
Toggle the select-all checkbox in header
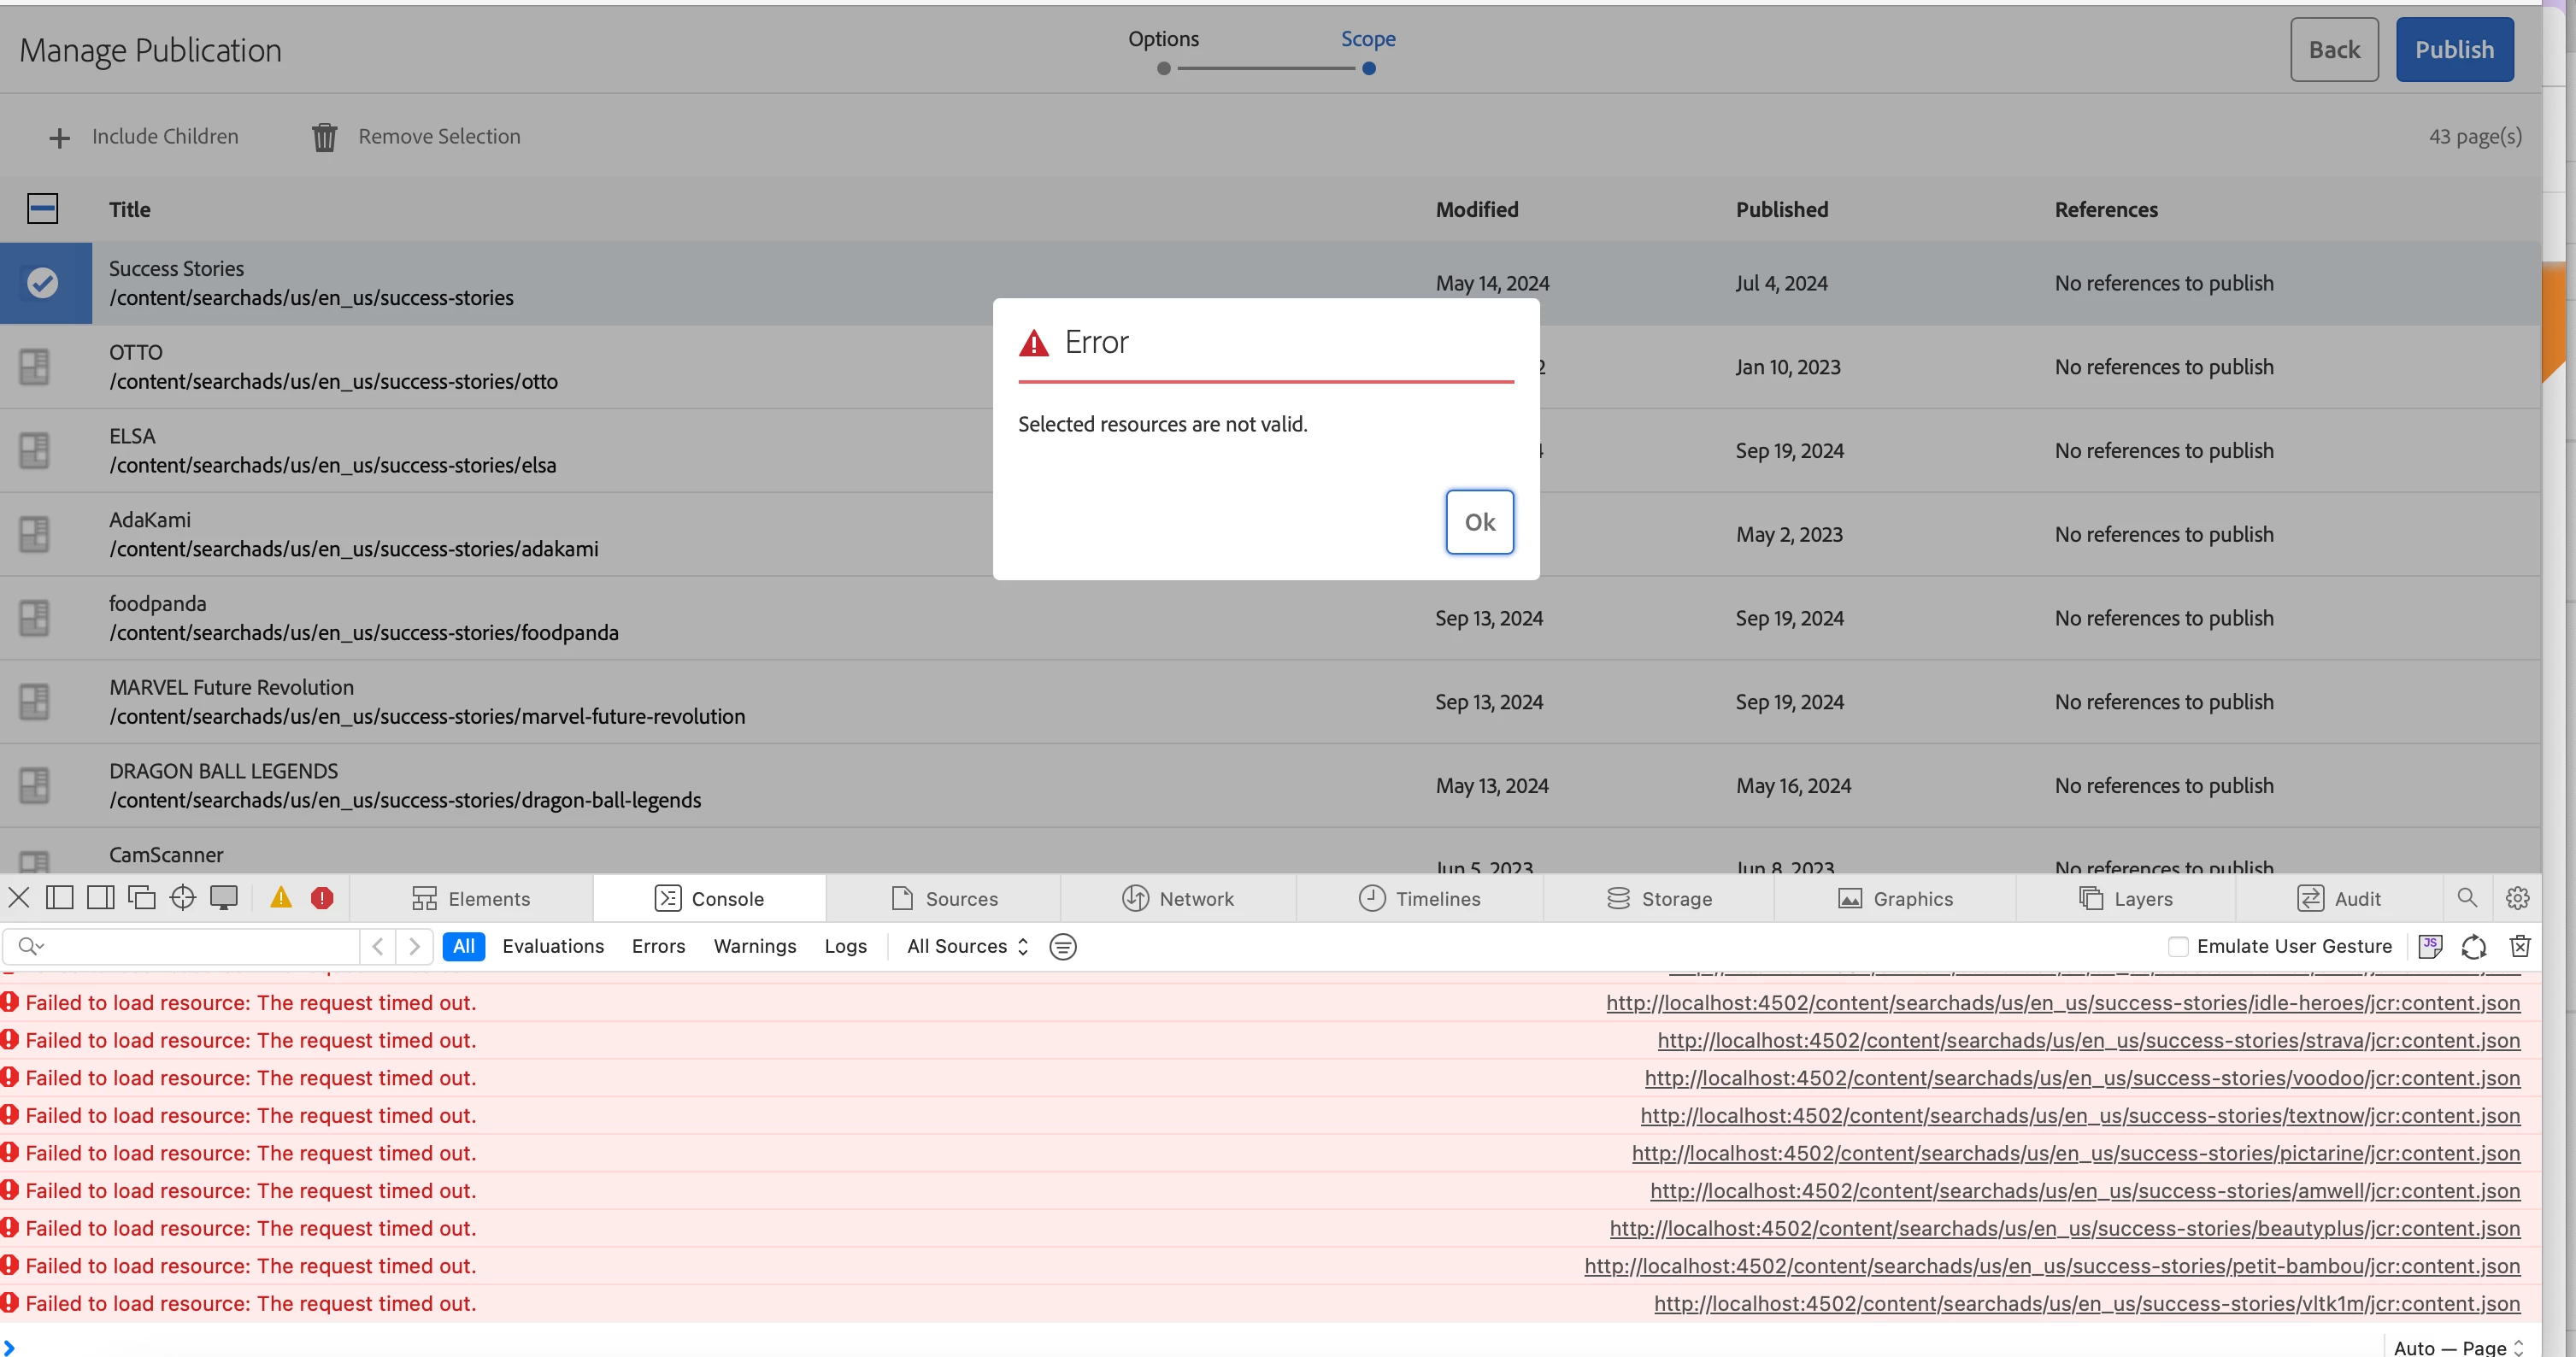[42, 209]
